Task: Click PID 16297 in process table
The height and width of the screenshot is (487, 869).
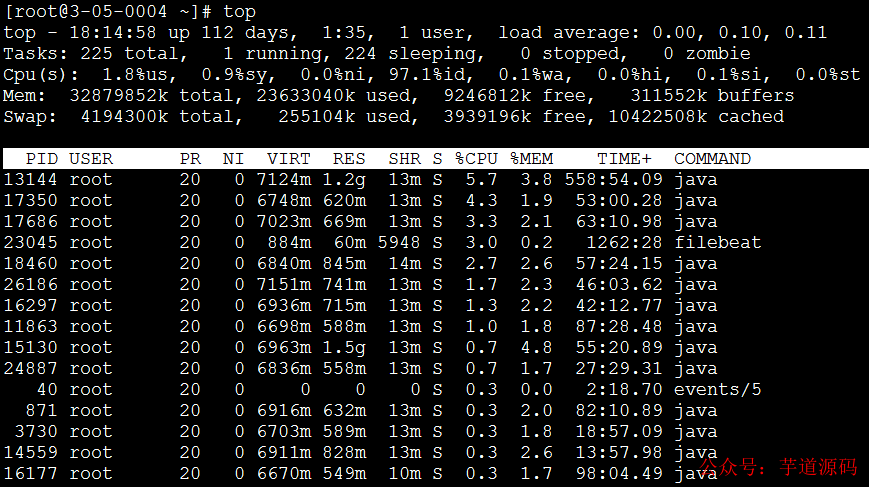Action: coord(30,306)
